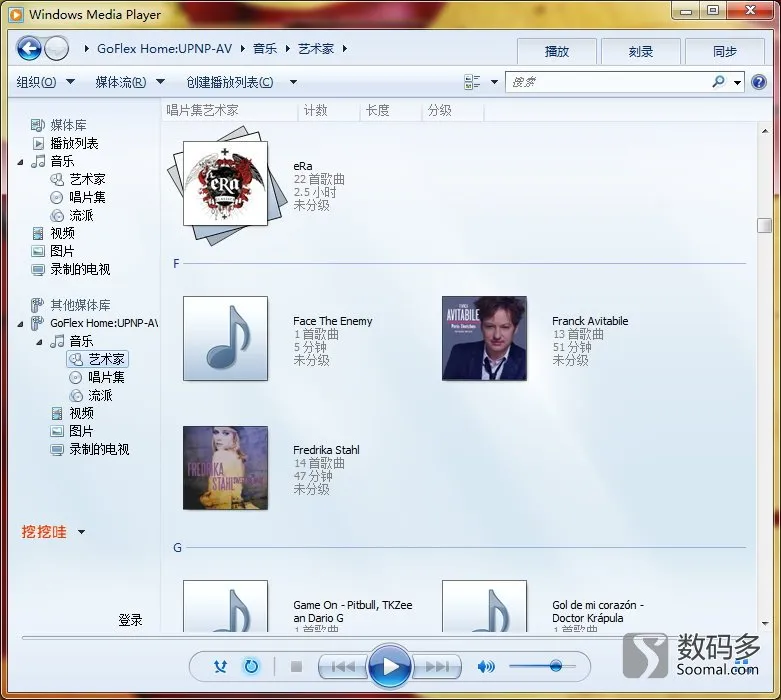781x700 pixels.
Task: Switch to the 播放 tab
Action: 557,51
